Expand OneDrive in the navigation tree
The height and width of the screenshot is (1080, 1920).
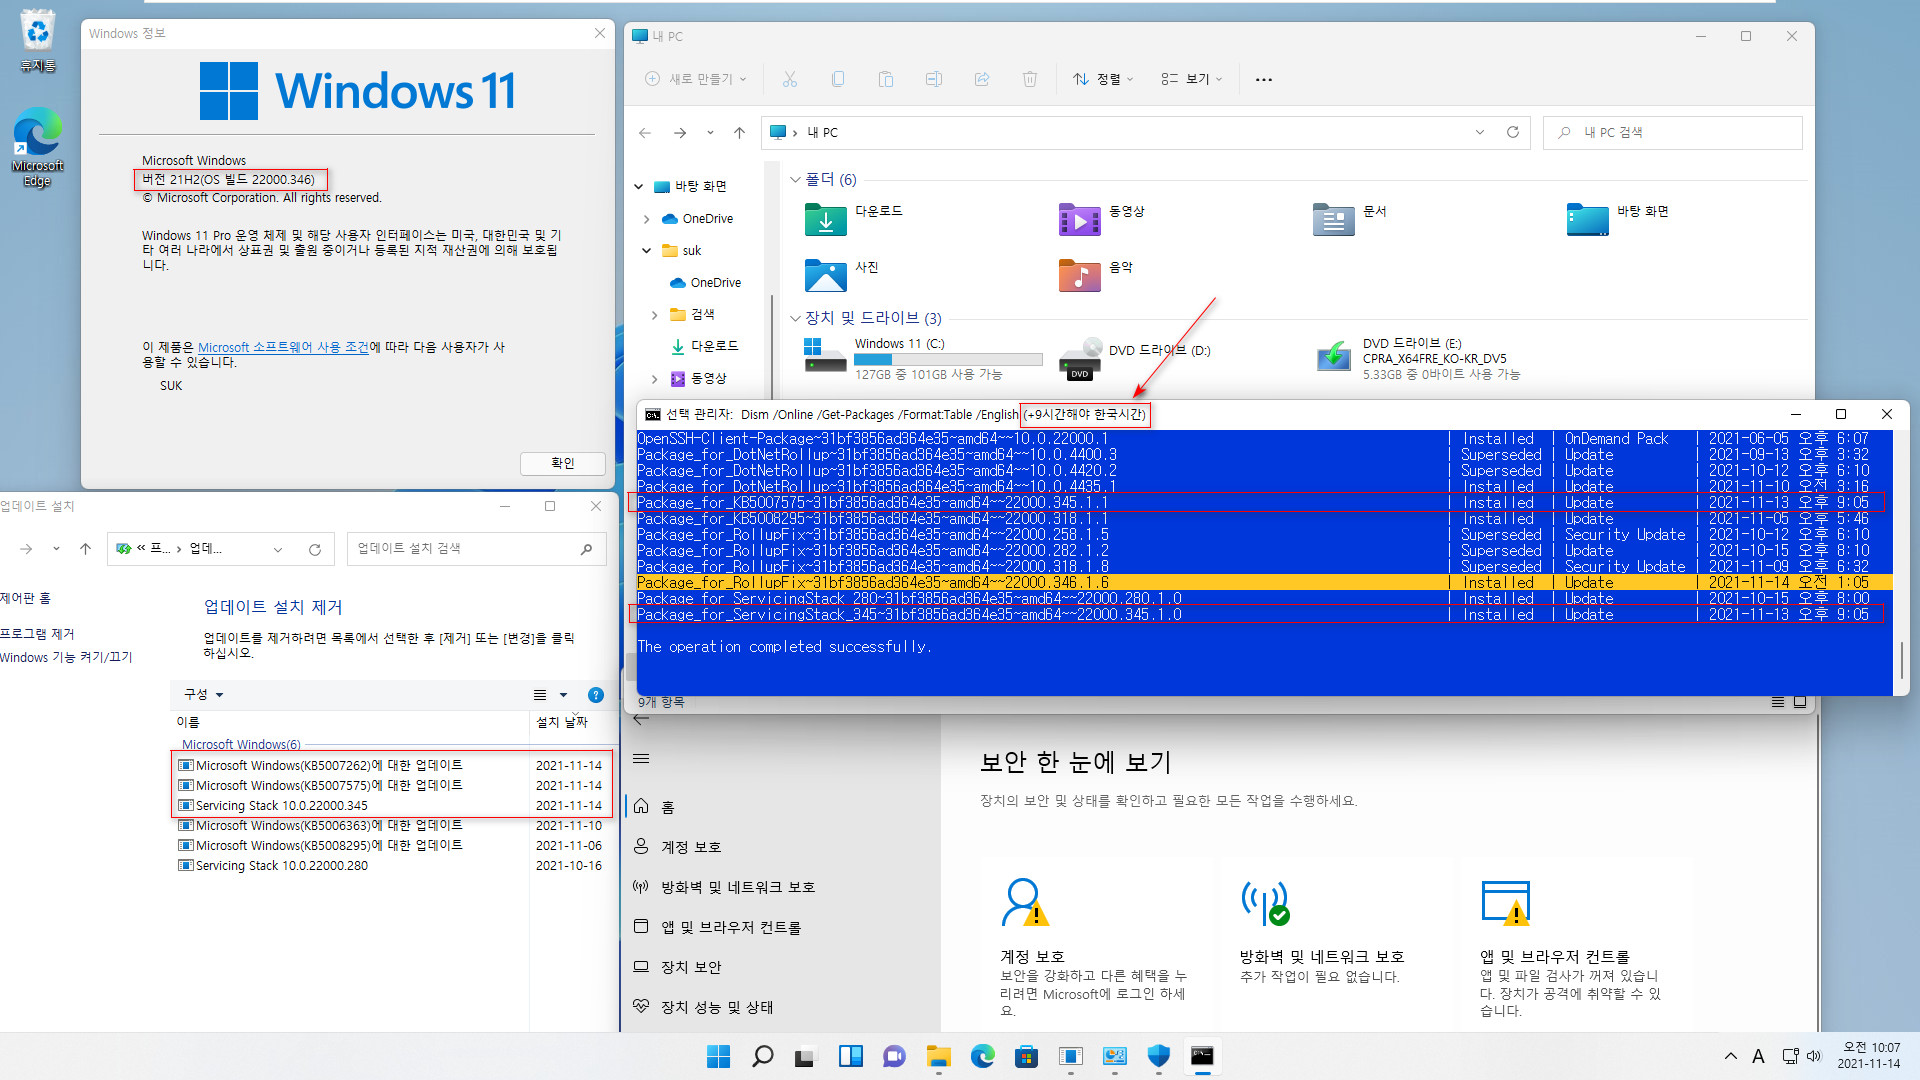tap(647, 219)
